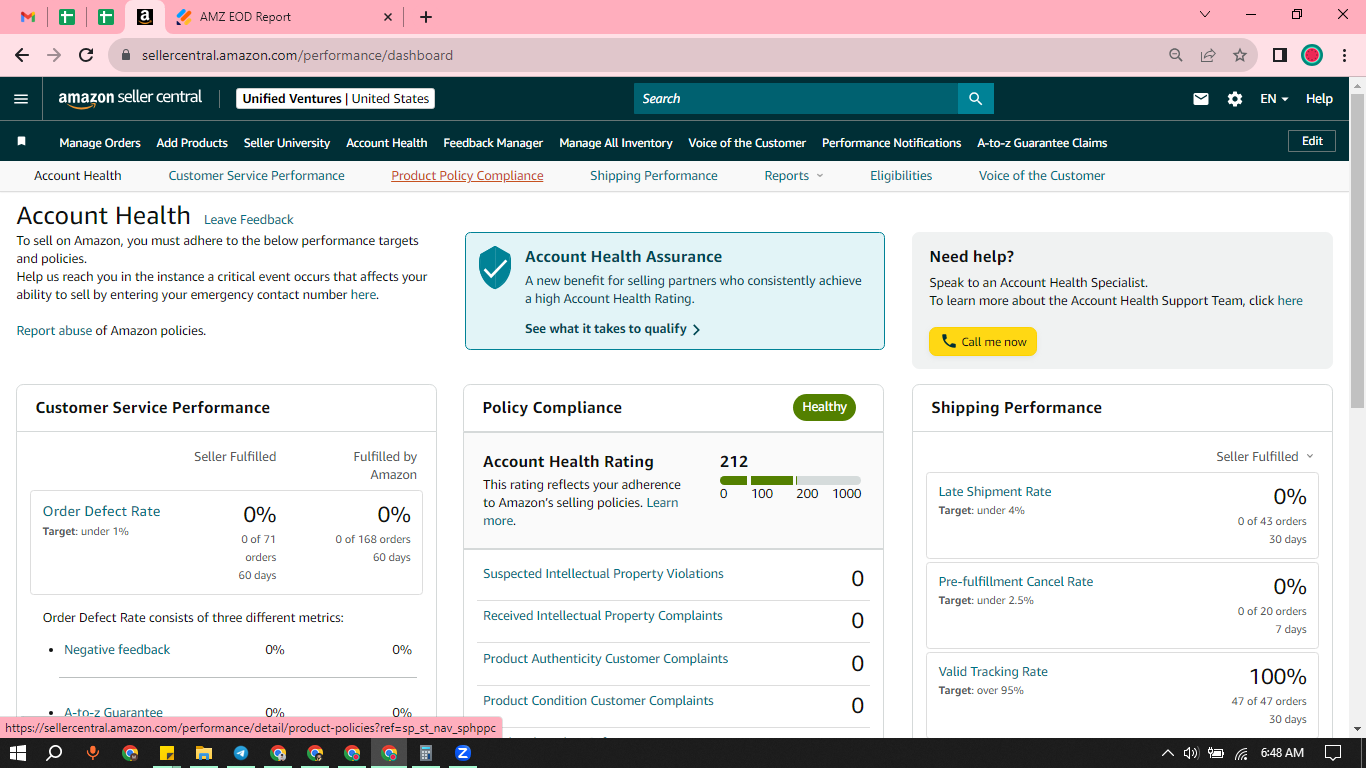The height and width of the screenshot is (768, 1366).
Task: Expand 'See what it takes to qualify'
Action: click(x=613, y=329)
